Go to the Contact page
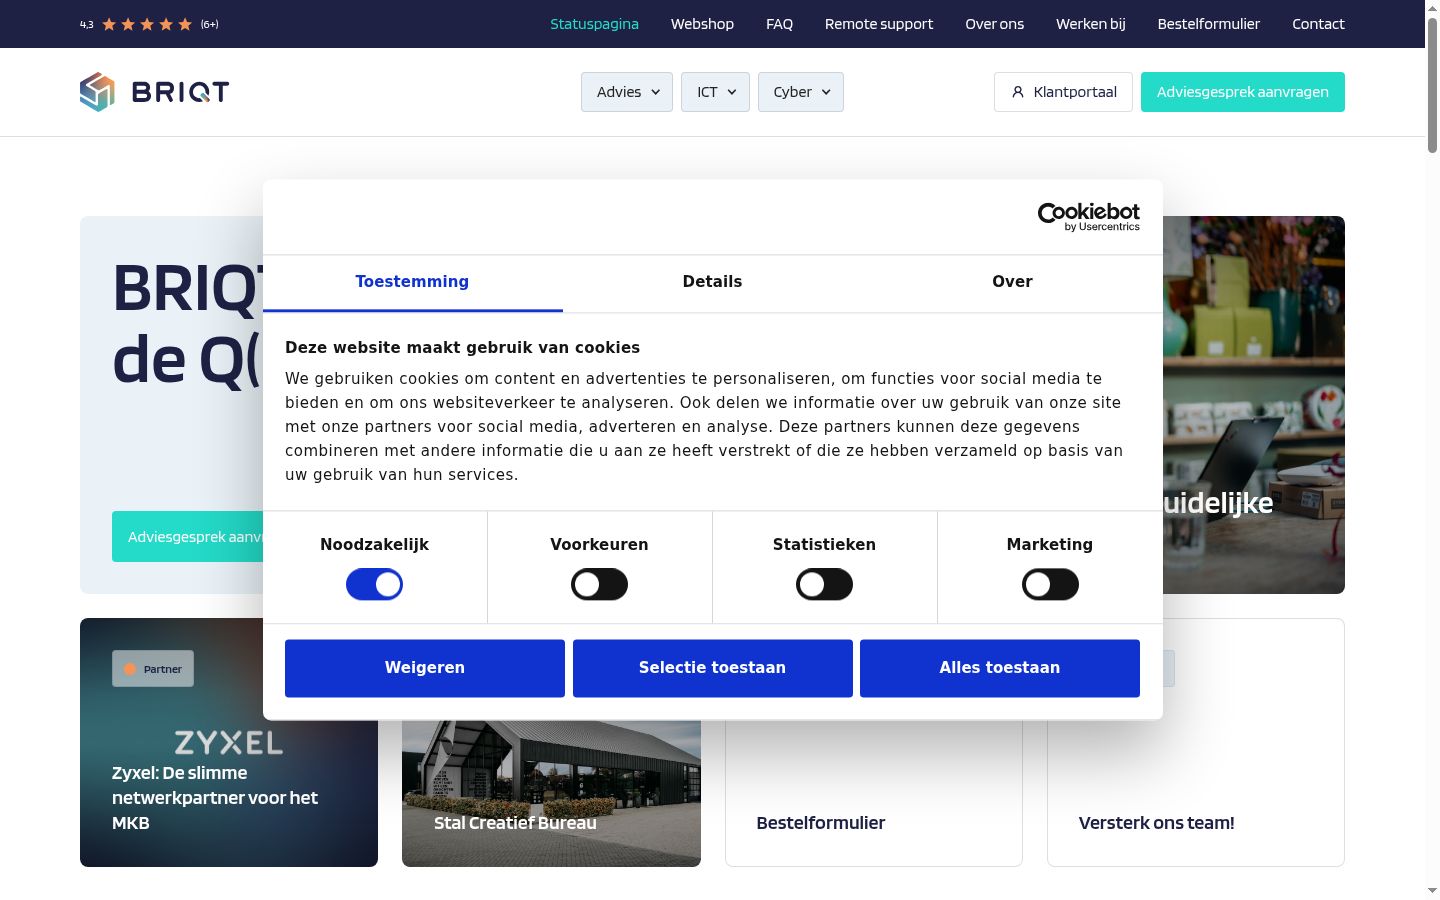Image resolution: width=1440 pixels, height=900 pixels. pos(1318,24)
